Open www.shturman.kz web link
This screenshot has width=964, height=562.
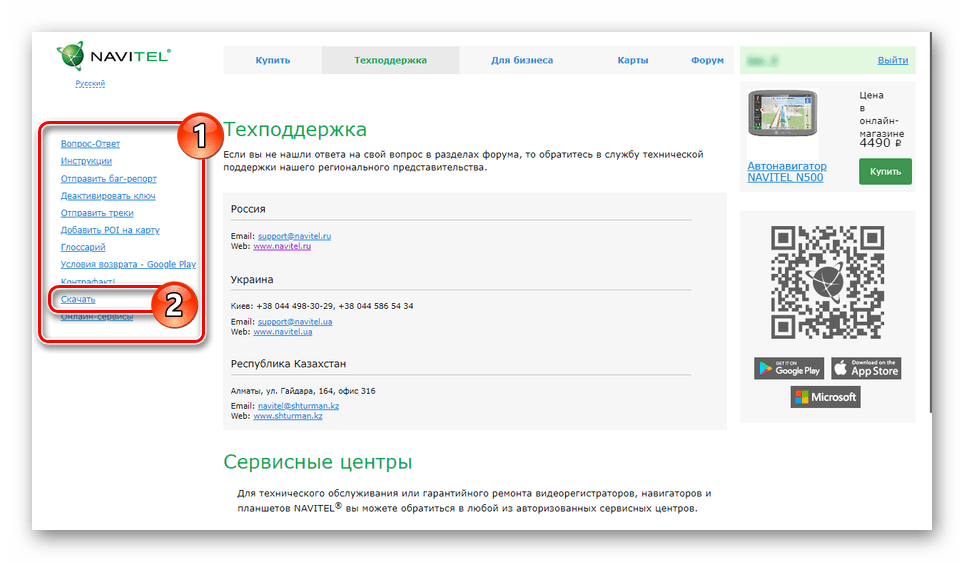tap(288, 416)
